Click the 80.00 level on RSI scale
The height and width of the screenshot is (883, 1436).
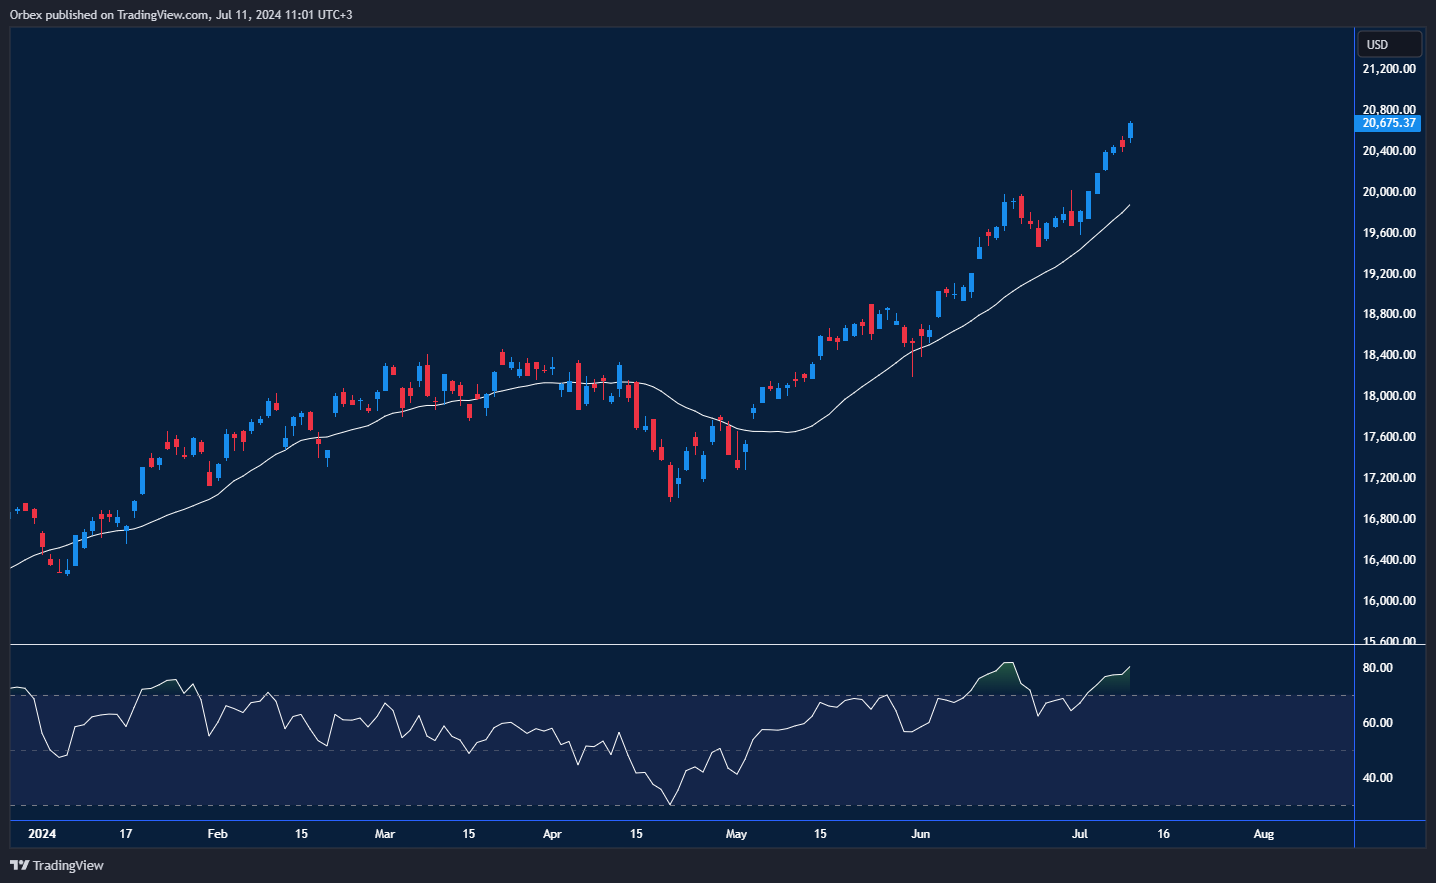1377,668
